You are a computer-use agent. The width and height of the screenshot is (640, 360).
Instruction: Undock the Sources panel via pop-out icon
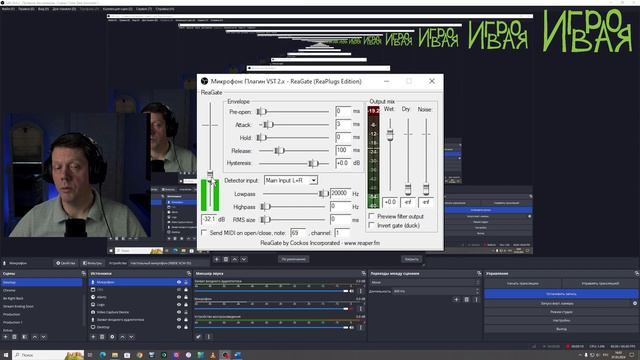[x=189, y=273]
